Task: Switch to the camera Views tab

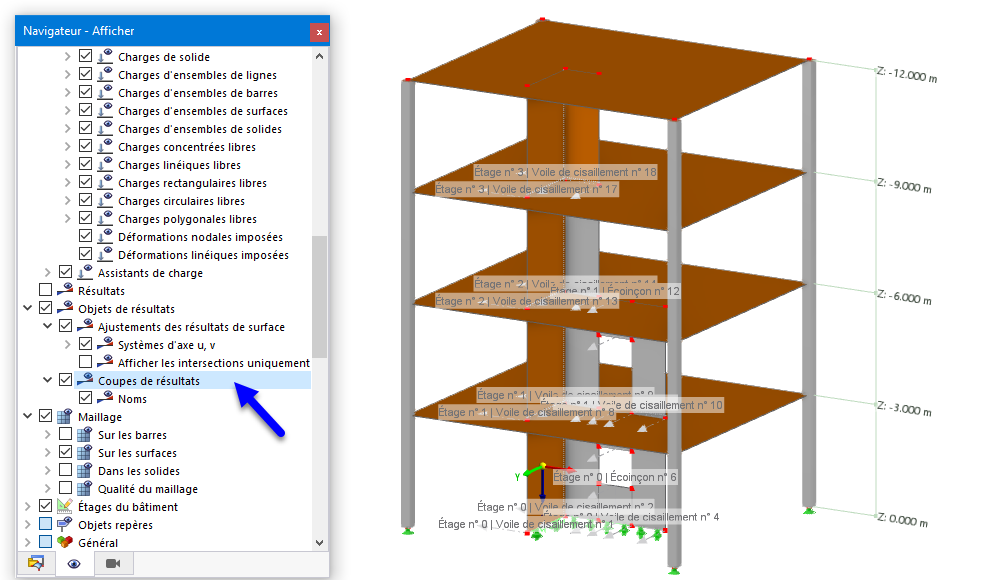Action: (x=113, y=563)
